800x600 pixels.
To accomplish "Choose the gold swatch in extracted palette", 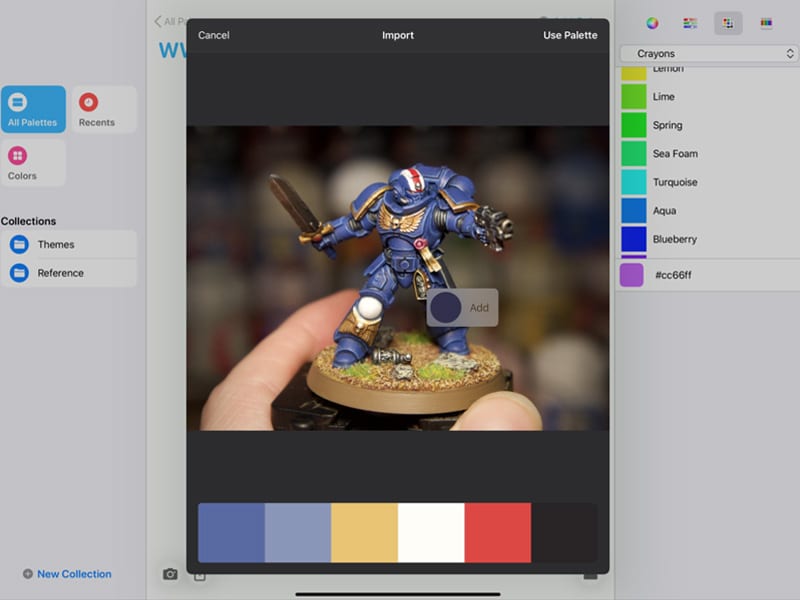I will [364, 533].
